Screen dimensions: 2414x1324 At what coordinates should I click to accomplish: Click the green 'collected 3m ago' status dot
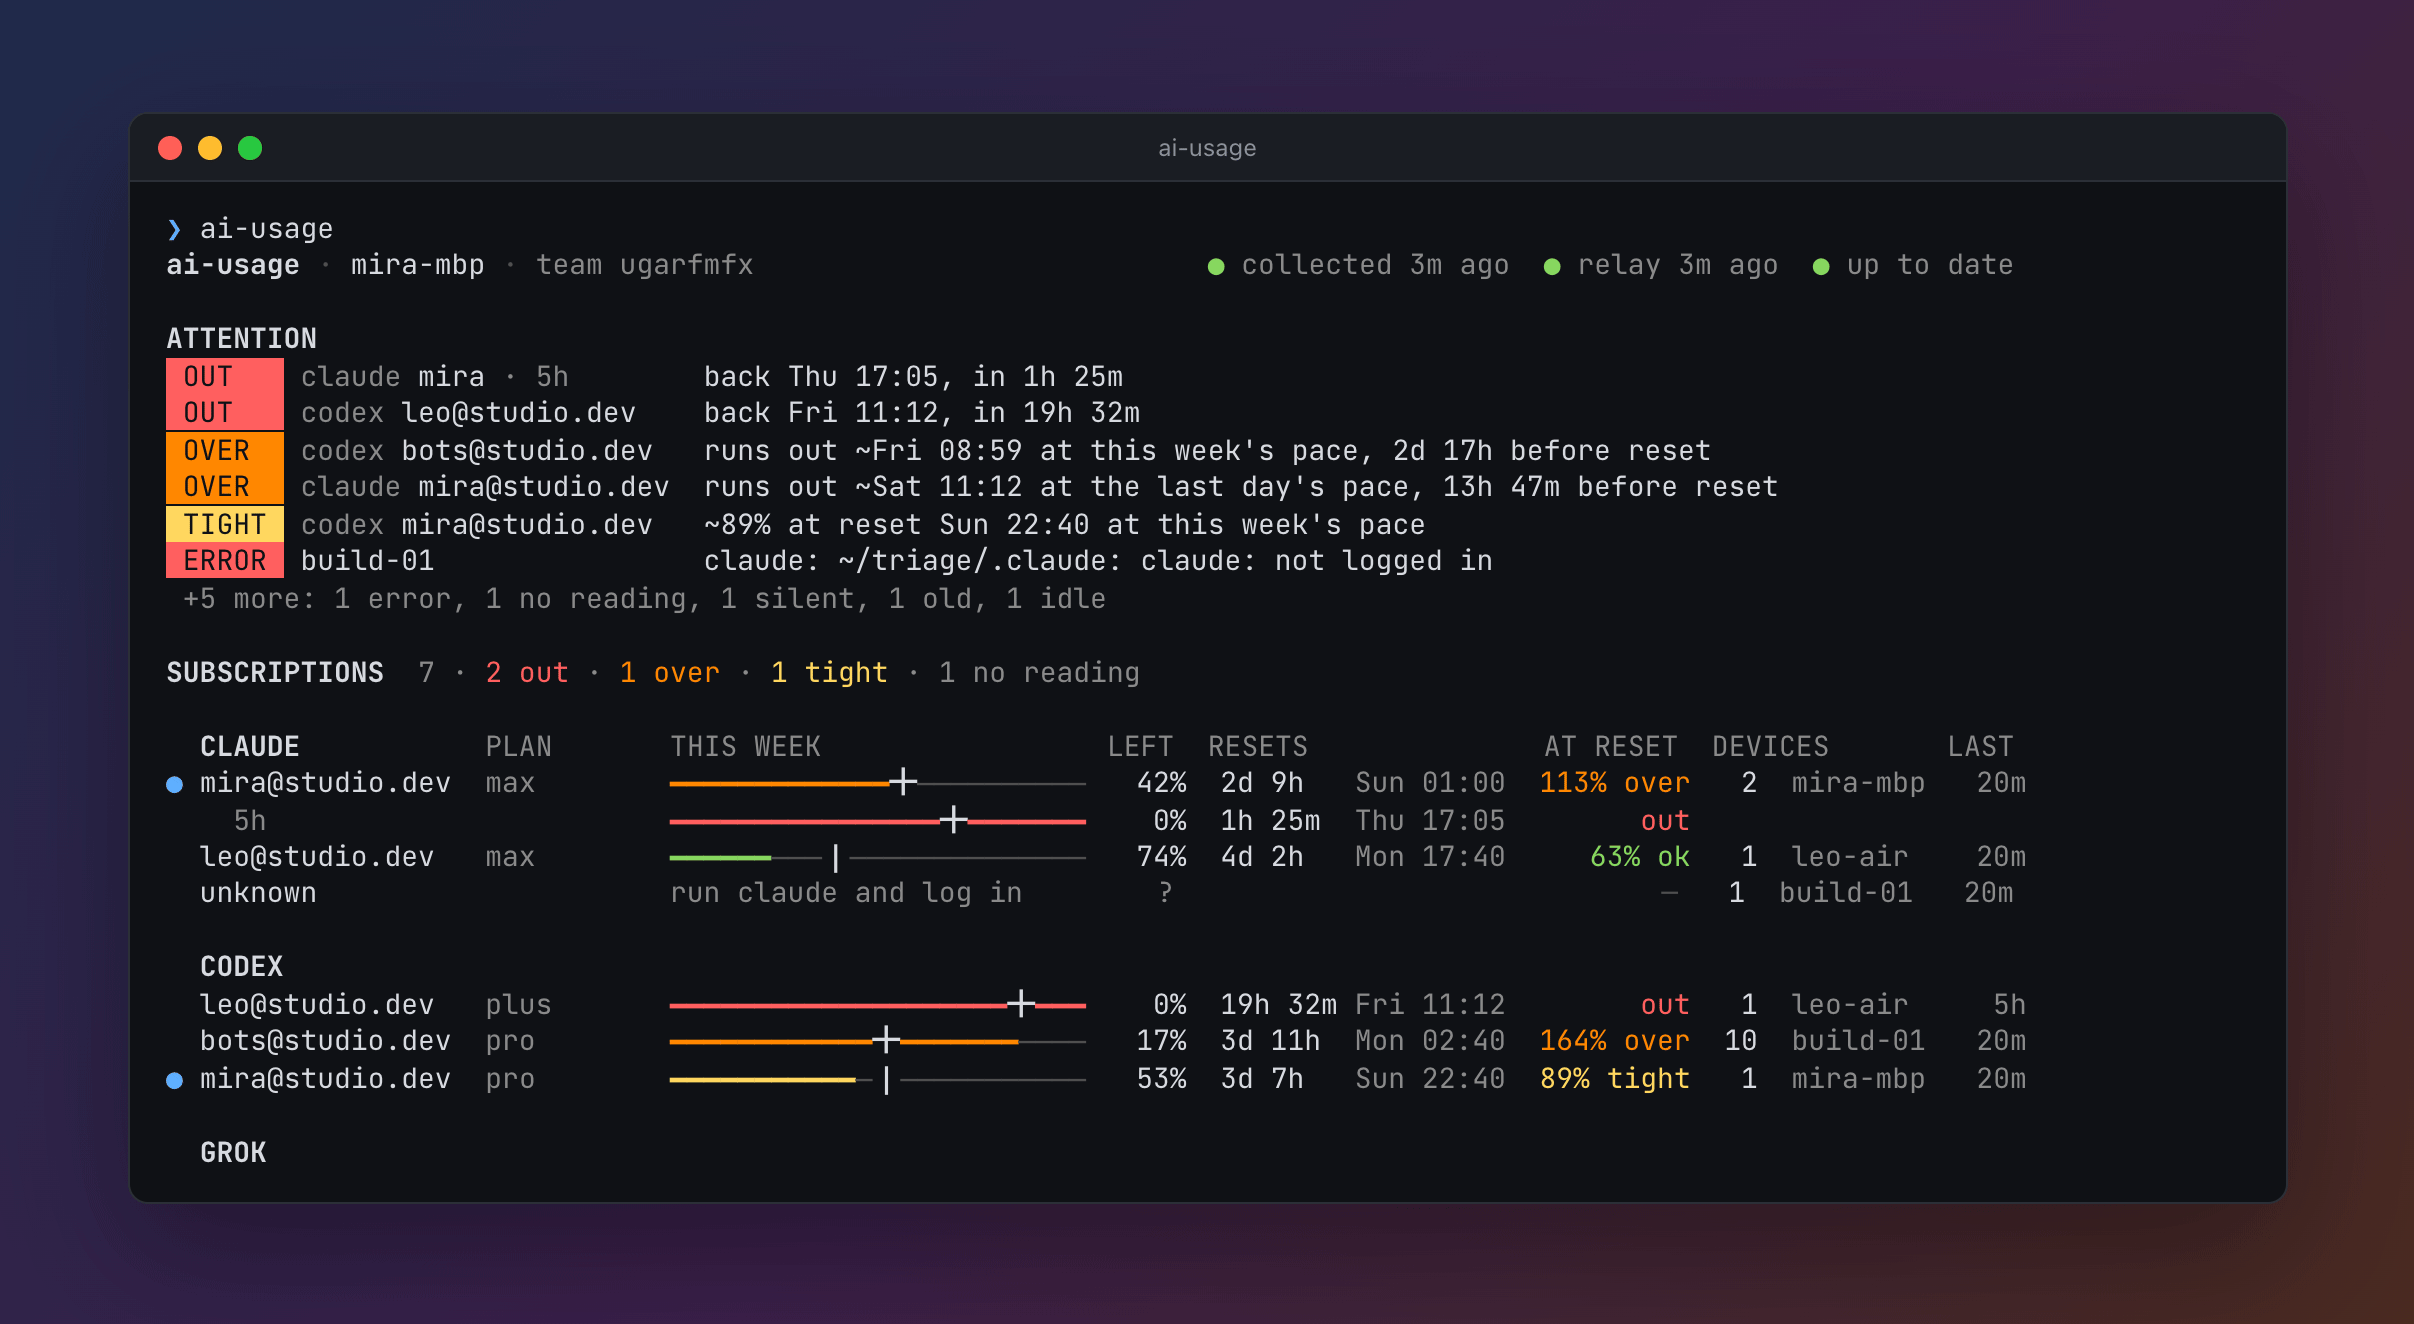coord(1216,267)
